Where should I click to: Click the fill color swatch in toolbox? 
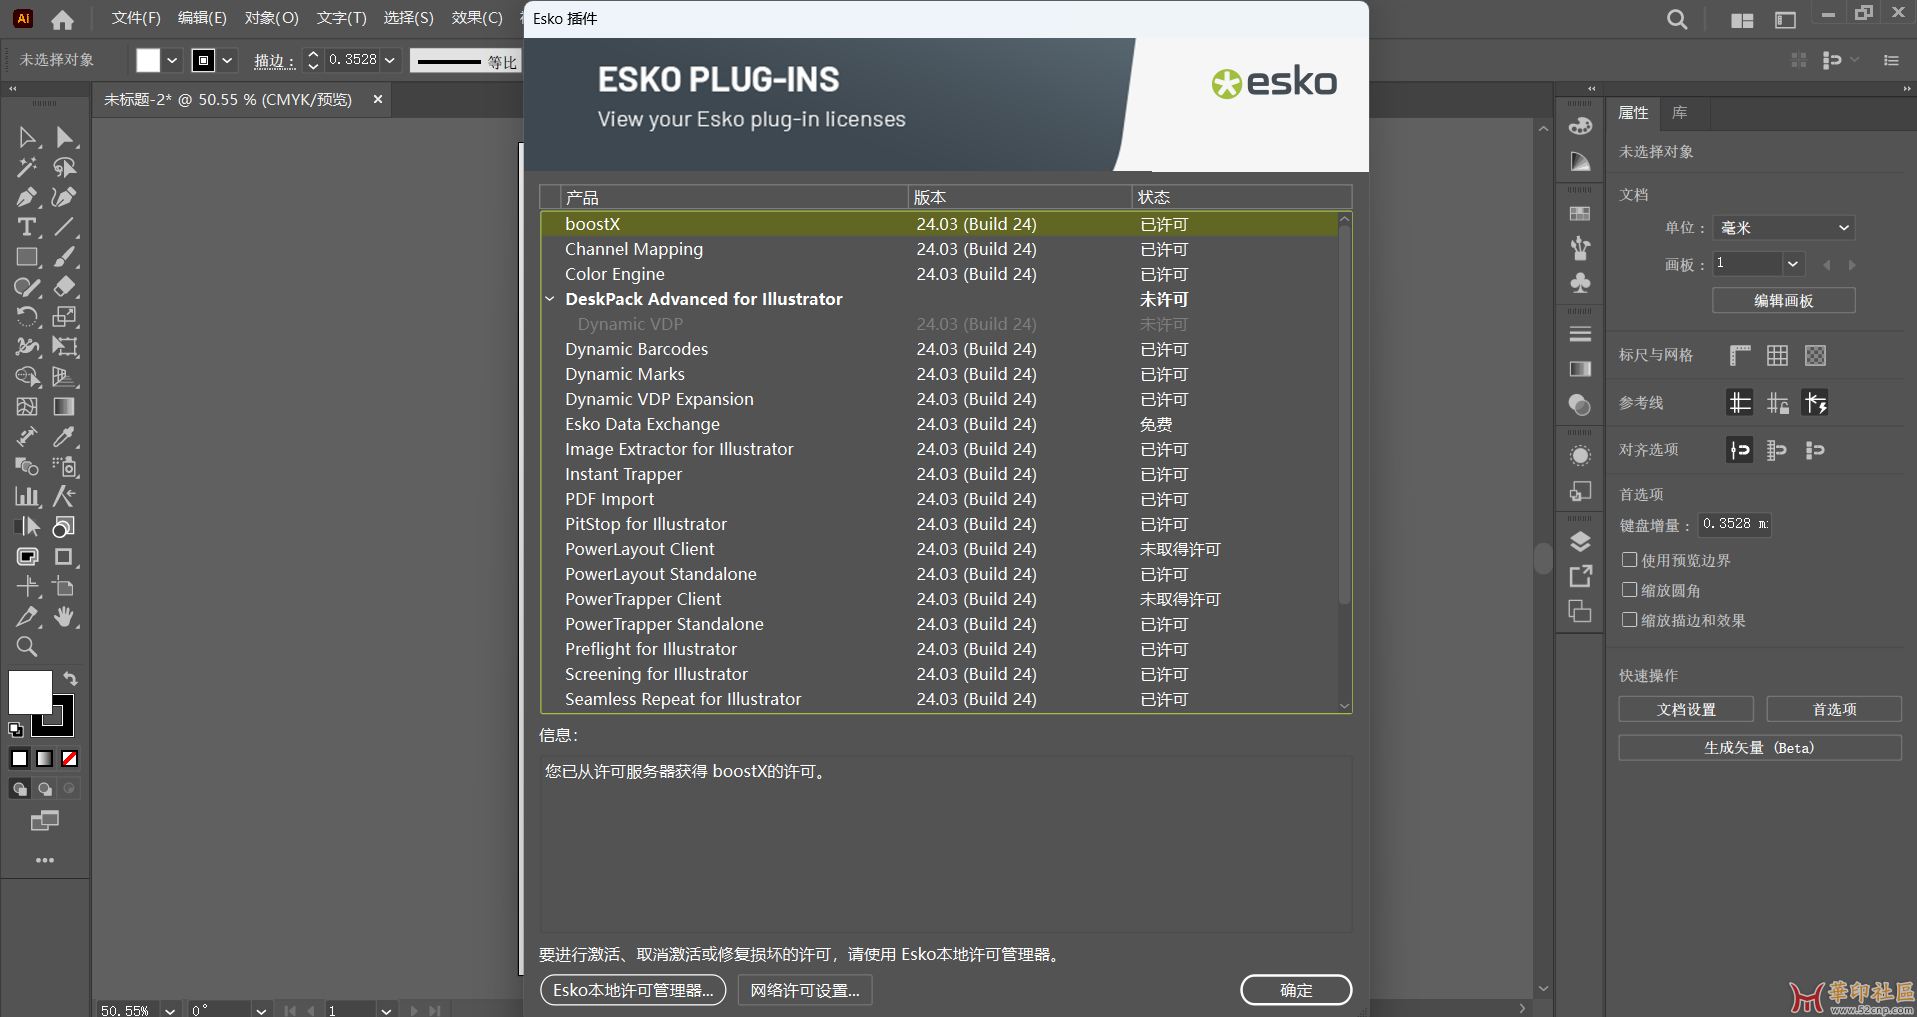30,692
